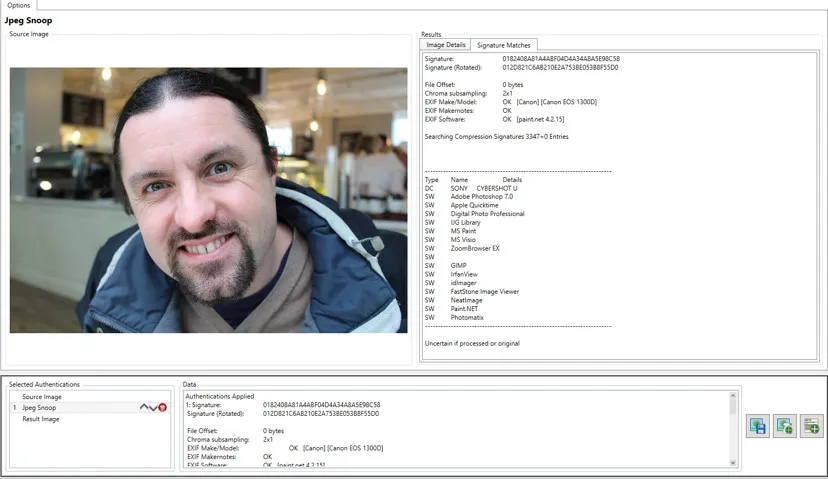Click 'Searching Compression Signatures 3347+0 Entries' text

point(496,136)
